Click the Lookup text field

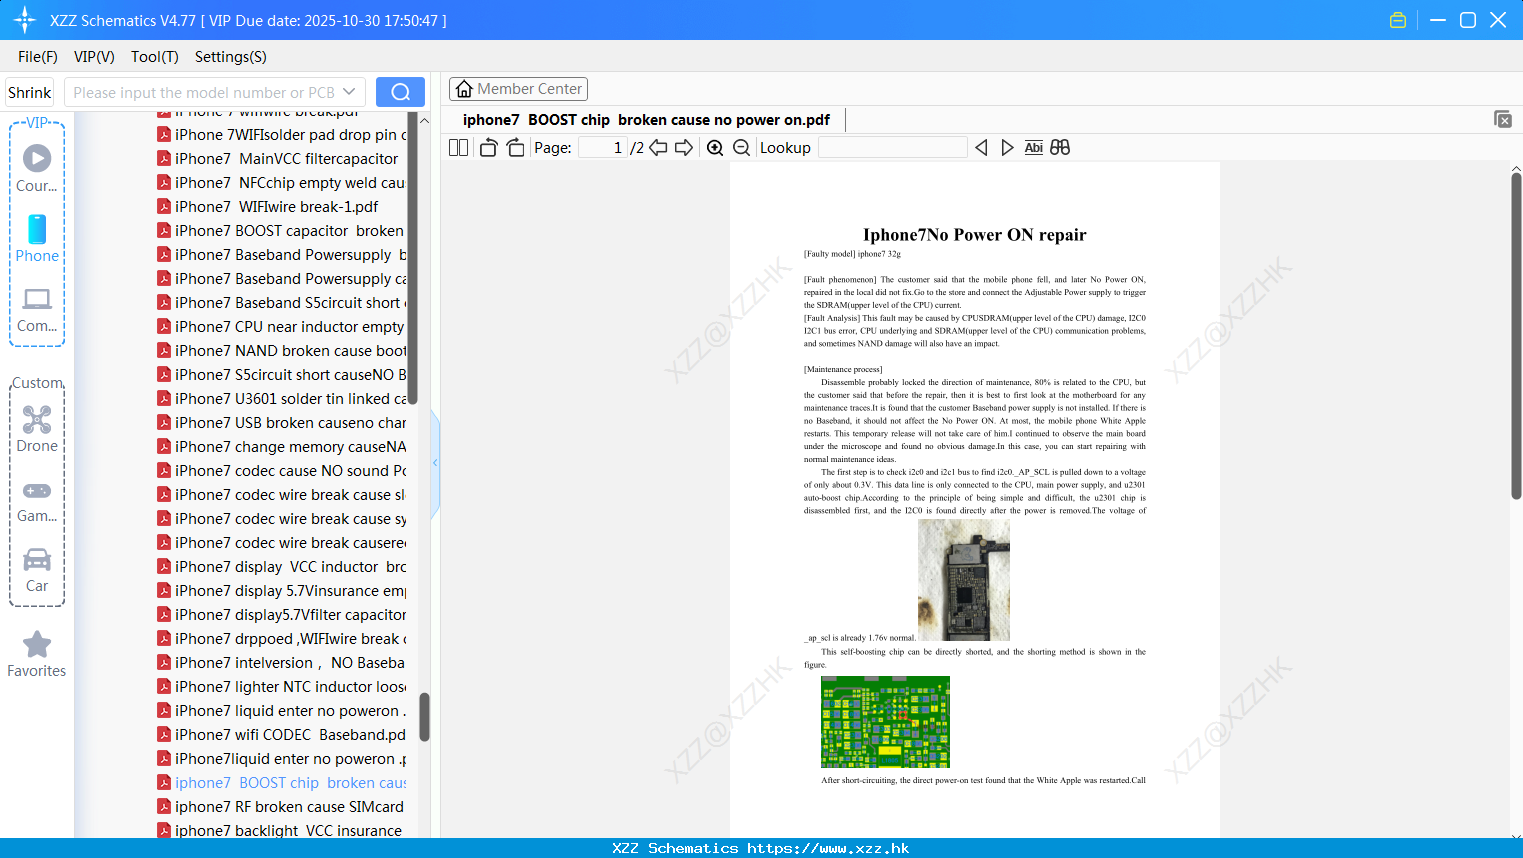point(892,148)
